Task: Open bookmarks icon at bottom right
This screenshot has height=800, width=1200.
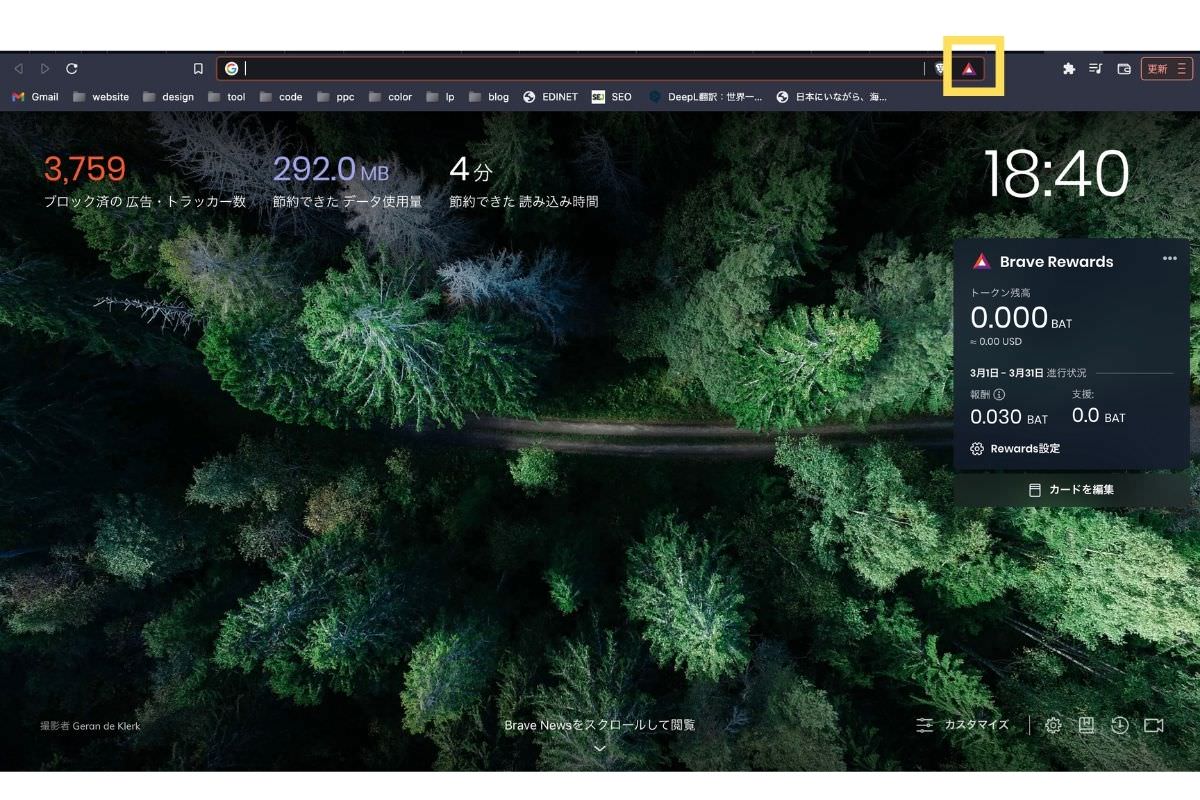Action: tap(1086, 725)
